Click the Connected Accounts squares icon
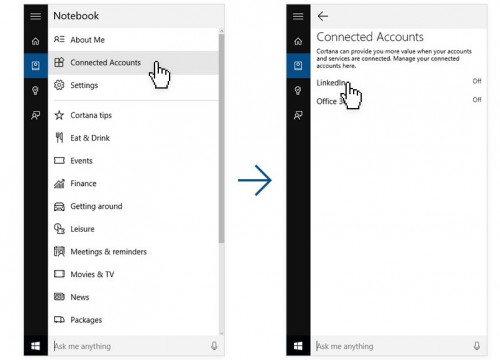Screen dimensions: 500x360 tap(59, 62)
